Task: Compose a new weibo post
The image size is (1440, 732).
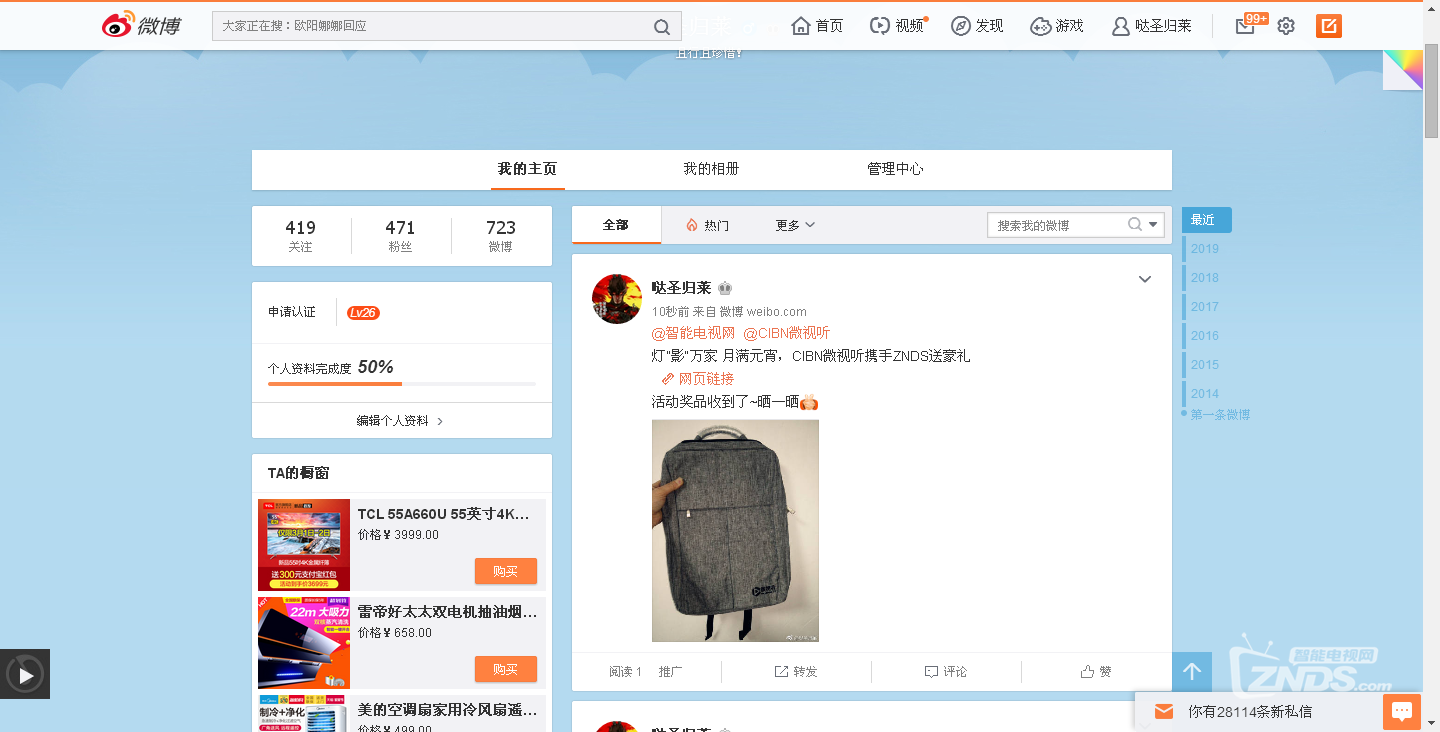Action: [1329, 26]
